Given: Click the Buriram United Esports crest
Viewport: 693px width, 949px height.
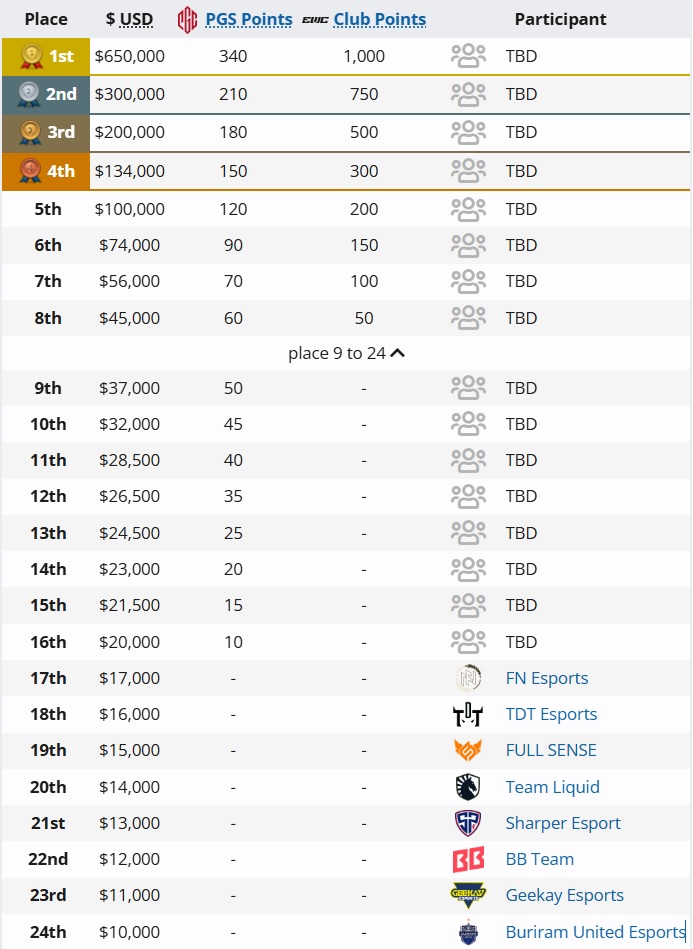Looking at the screenshot, I should tap(468, 932).
